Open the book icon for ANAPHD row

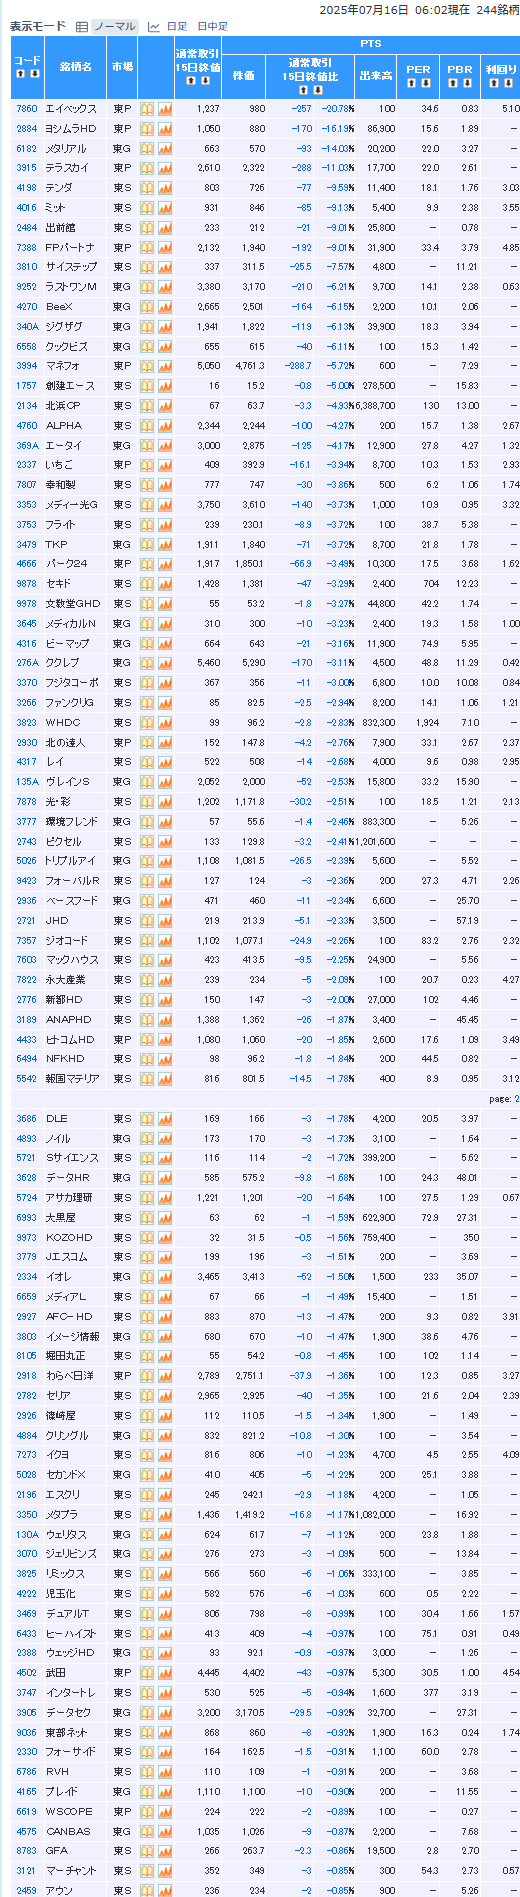[x=146, y=1019]
